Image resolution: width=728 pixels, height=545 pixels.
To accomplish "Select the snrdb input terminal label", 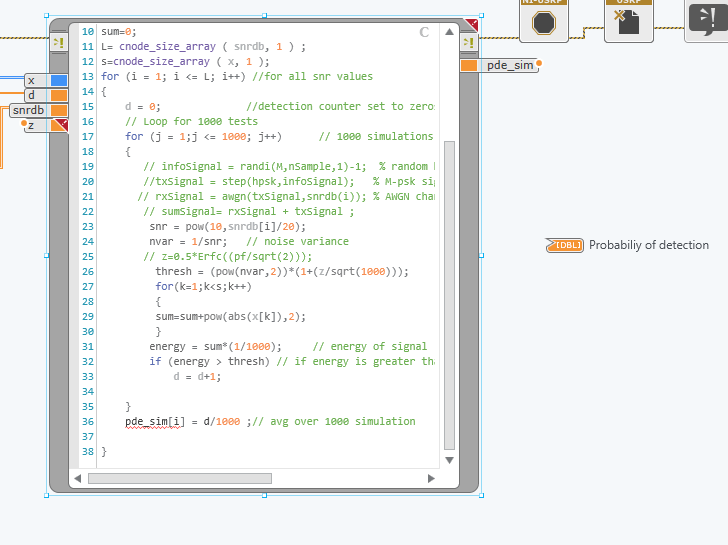I will (x=28, y=110).
